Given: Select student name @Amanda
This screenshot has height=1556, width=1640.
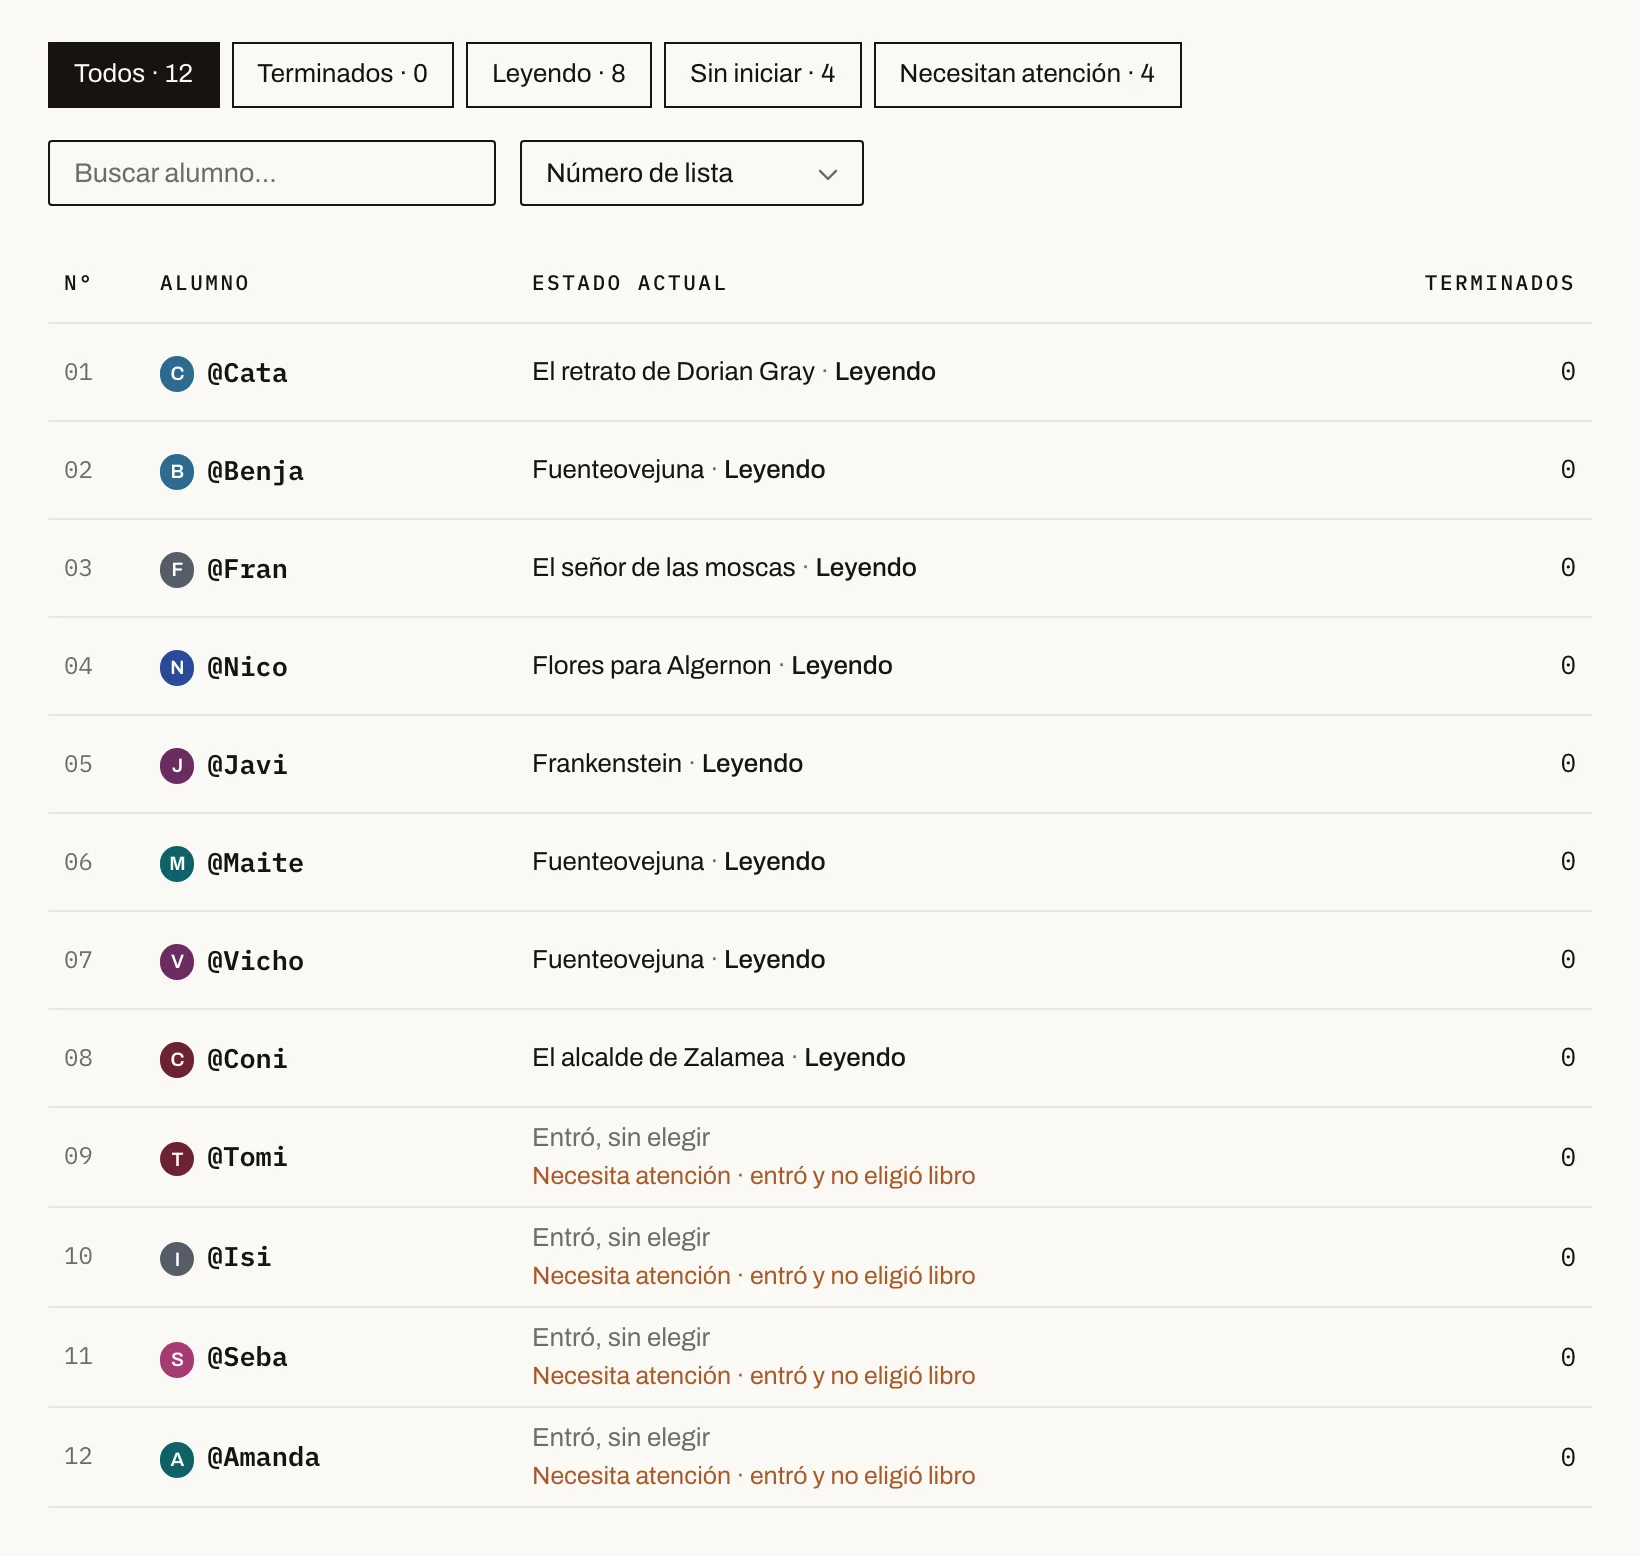Looking at the screenshot, I should point(263,1458).
